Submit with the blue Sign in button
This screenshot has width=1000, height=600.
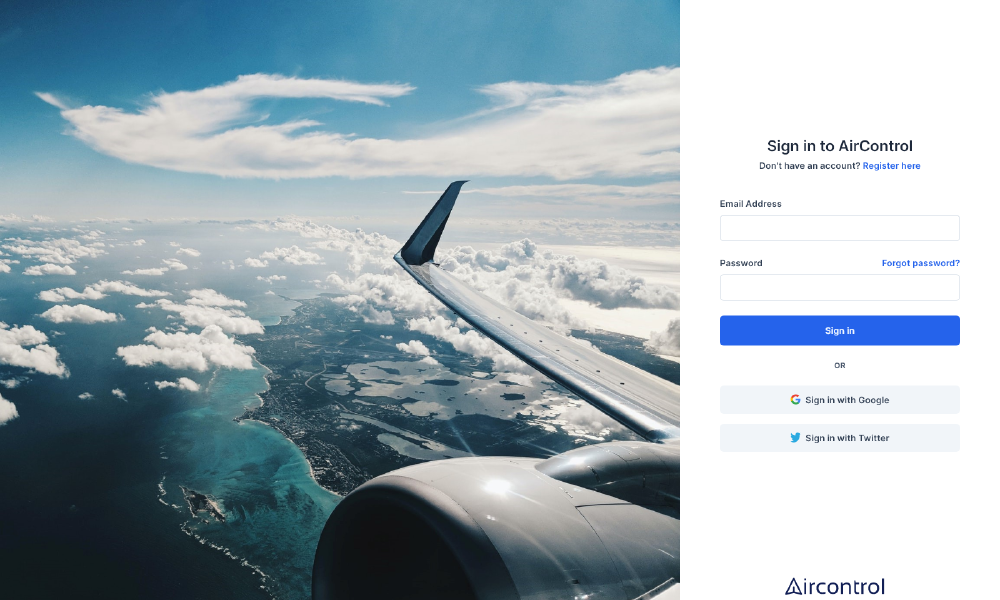click(x=840, y=330)
